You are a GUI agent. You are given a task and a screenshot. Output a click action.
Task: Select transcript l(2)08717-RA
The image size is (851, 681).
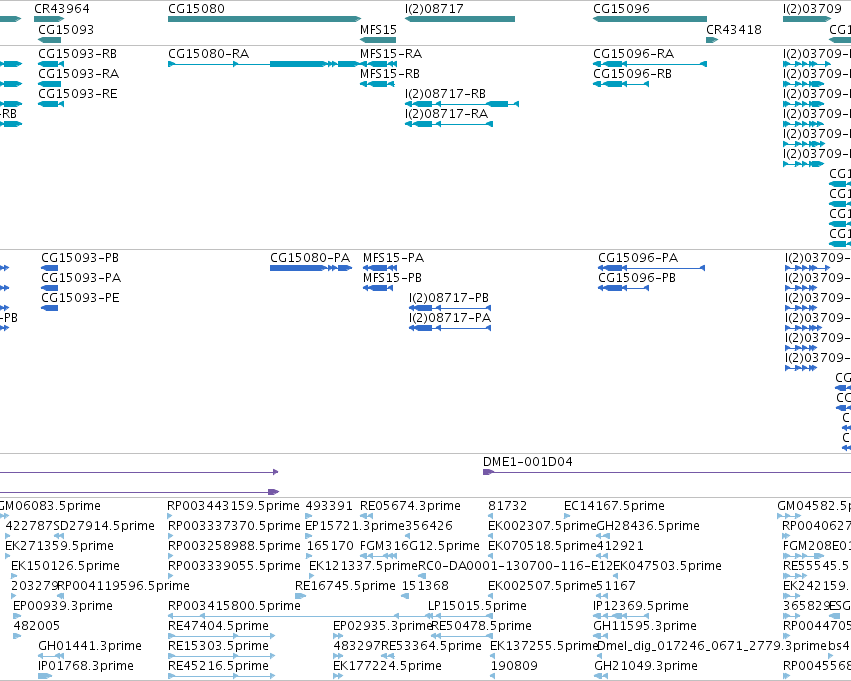446,114
